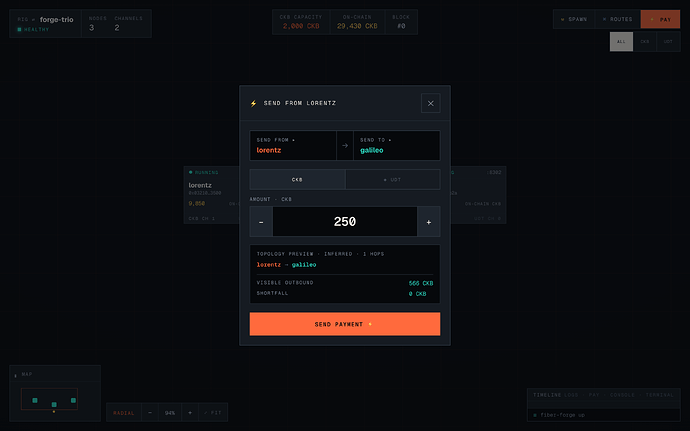Click the forge-trio rig name
690x431 pixels.
coord(57,19)
